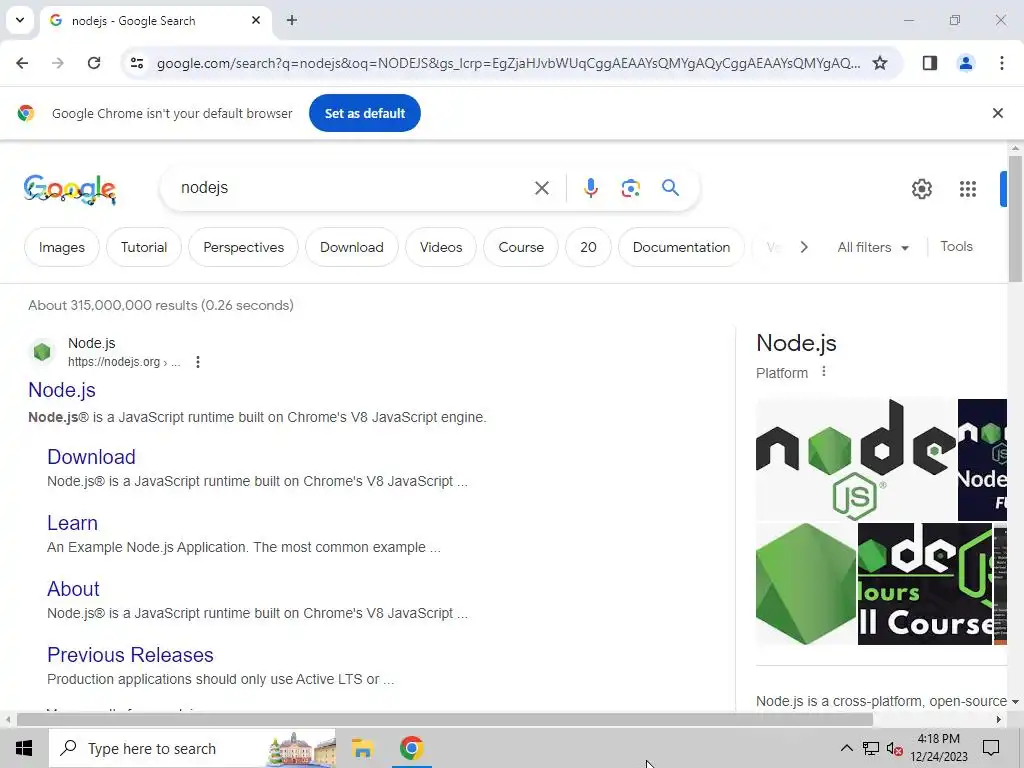
Task: Click the vertical page scrollbar thumb
Action: (1015, 219)
